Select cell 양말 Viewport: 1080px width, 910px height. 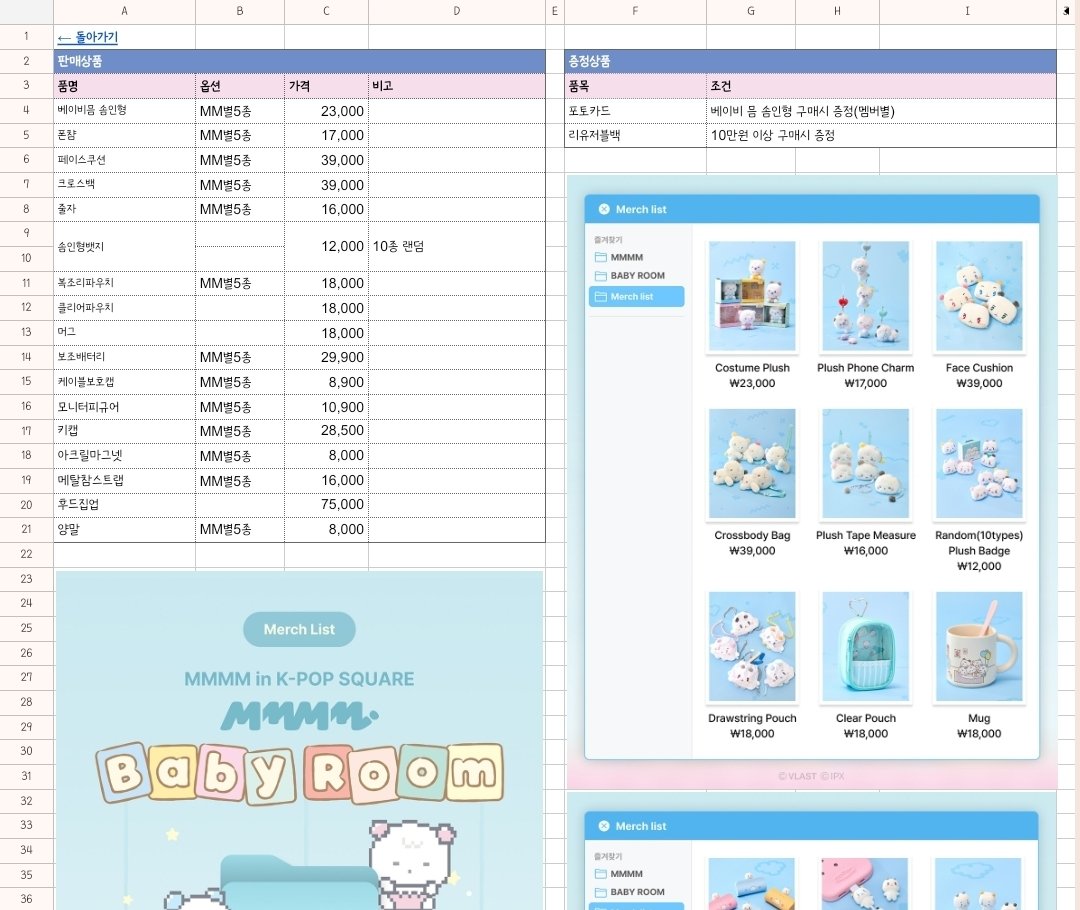(x=124, y=529)
